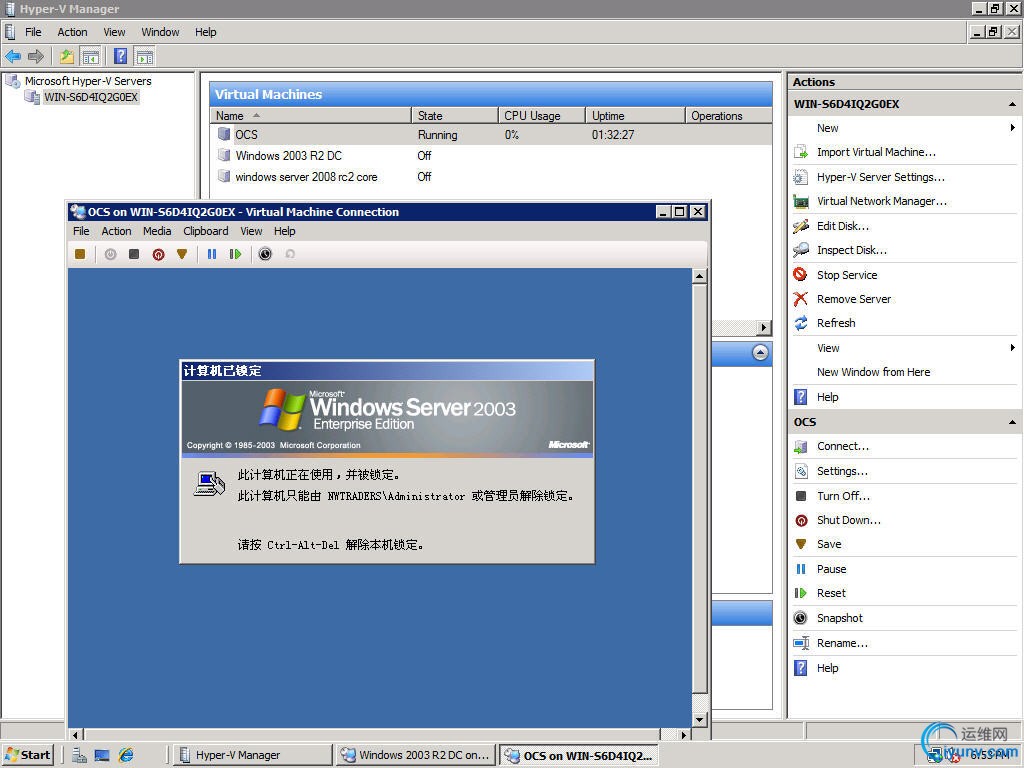Sort by the State column header
Viewport: 1024px width, 768px height.
pos(455,116)
